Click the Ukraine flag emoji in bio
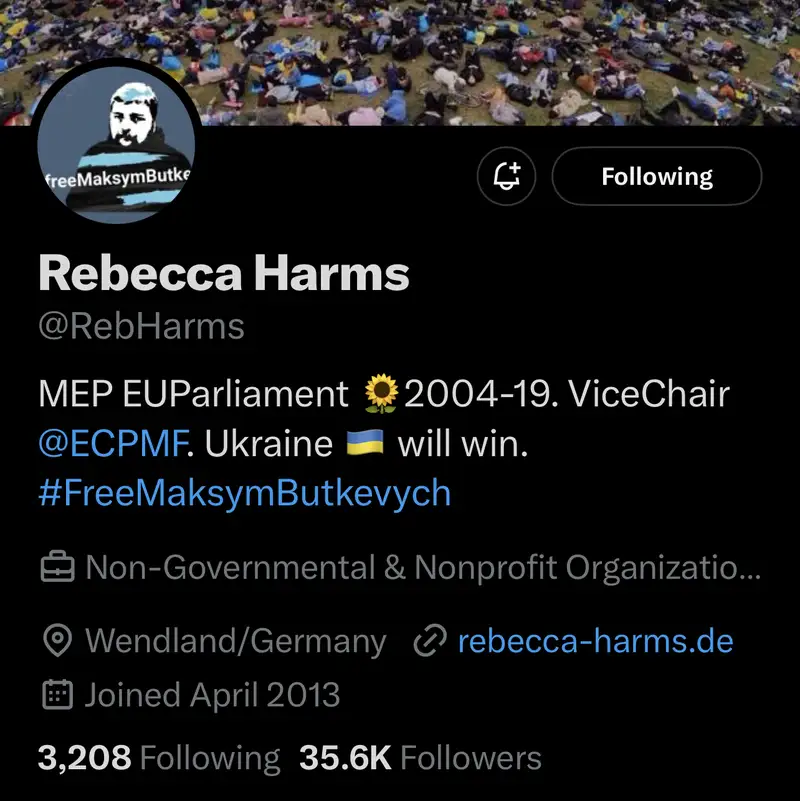800x801 pixels. click(x=365, y=442)
